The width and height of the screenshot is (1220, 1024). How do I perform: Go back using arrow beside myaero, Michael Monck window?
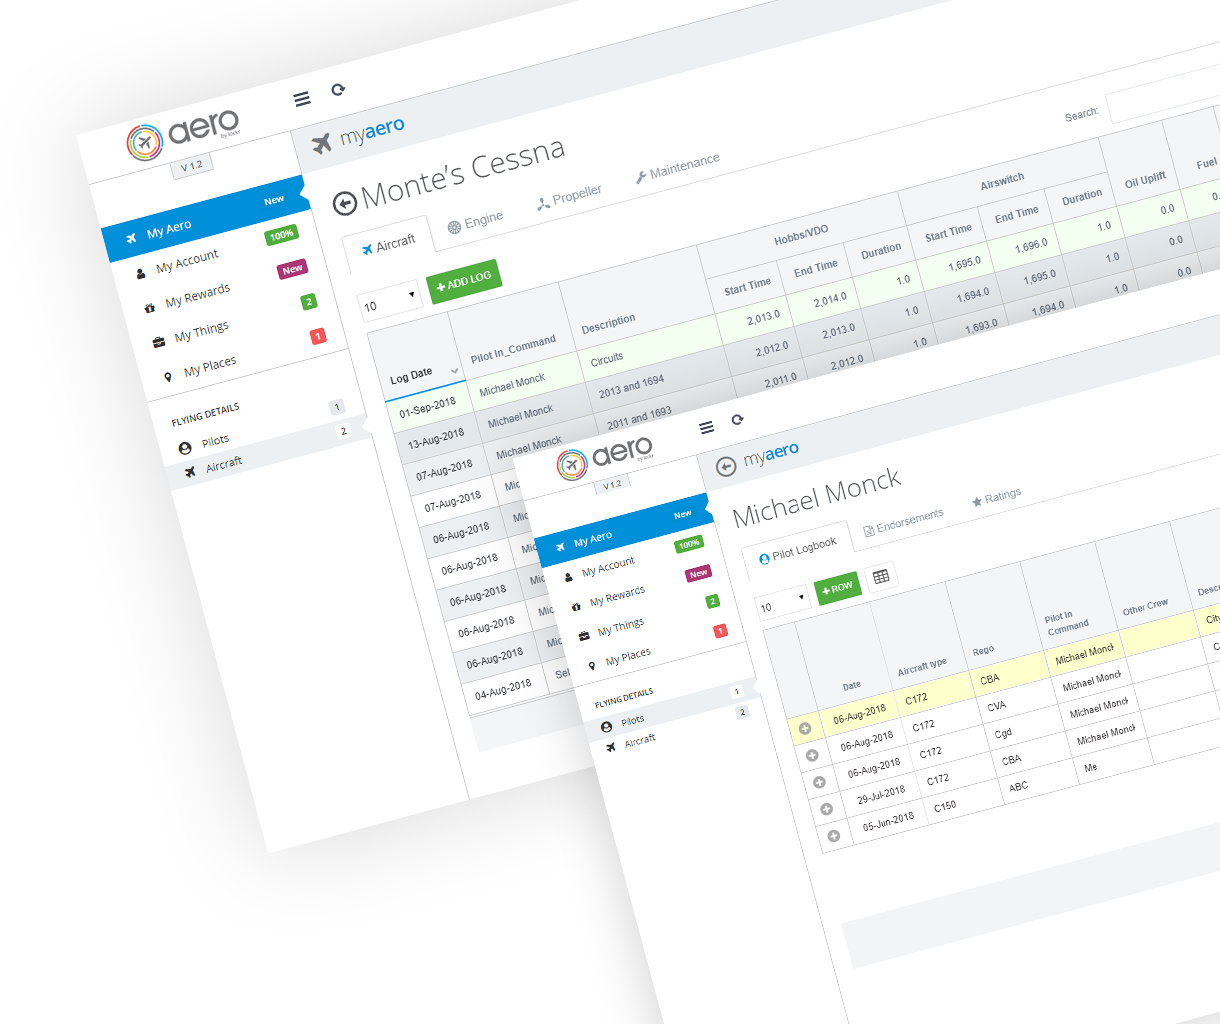tap(726, 466)
